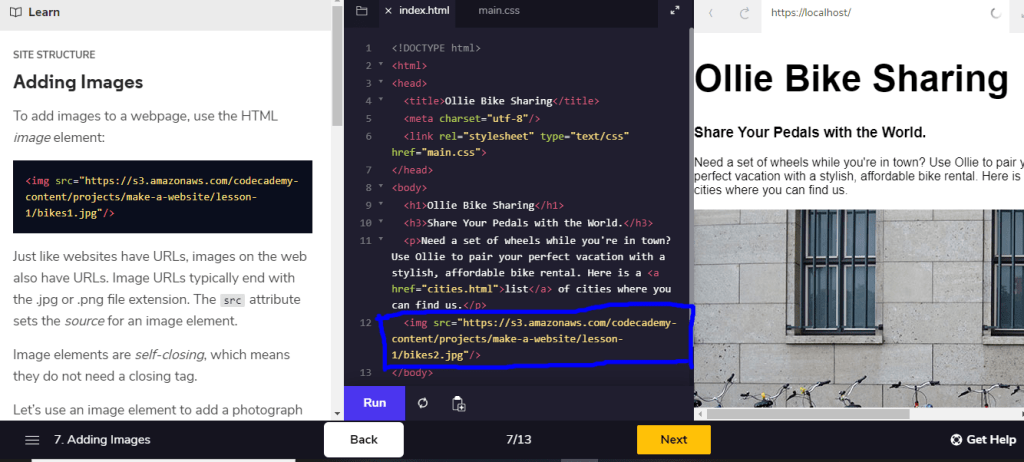
Task: Click the browser preview back arrow
Action: coord(711,13)
